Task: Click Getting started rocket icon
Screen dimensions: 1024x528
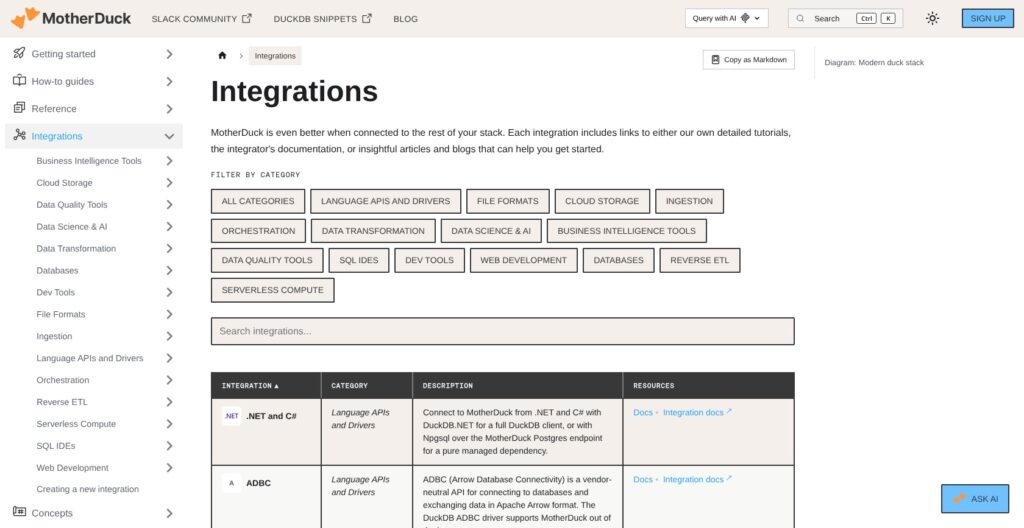Action: (20, 54)
